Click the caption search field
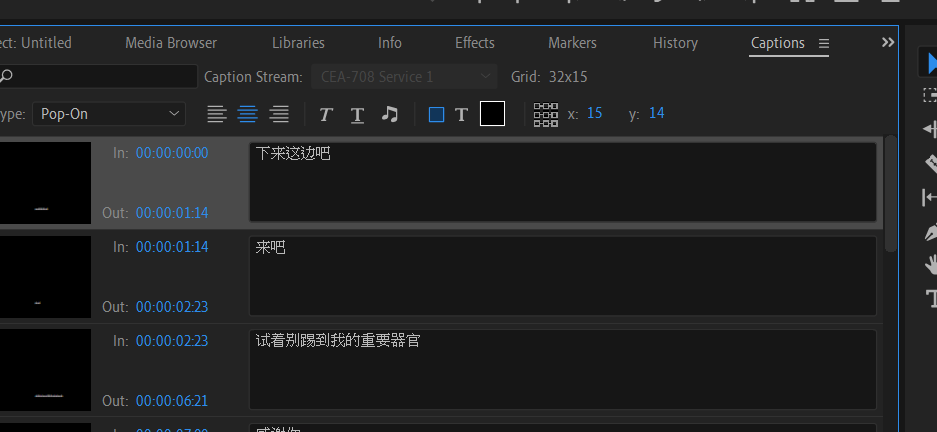 click(99, 76)
